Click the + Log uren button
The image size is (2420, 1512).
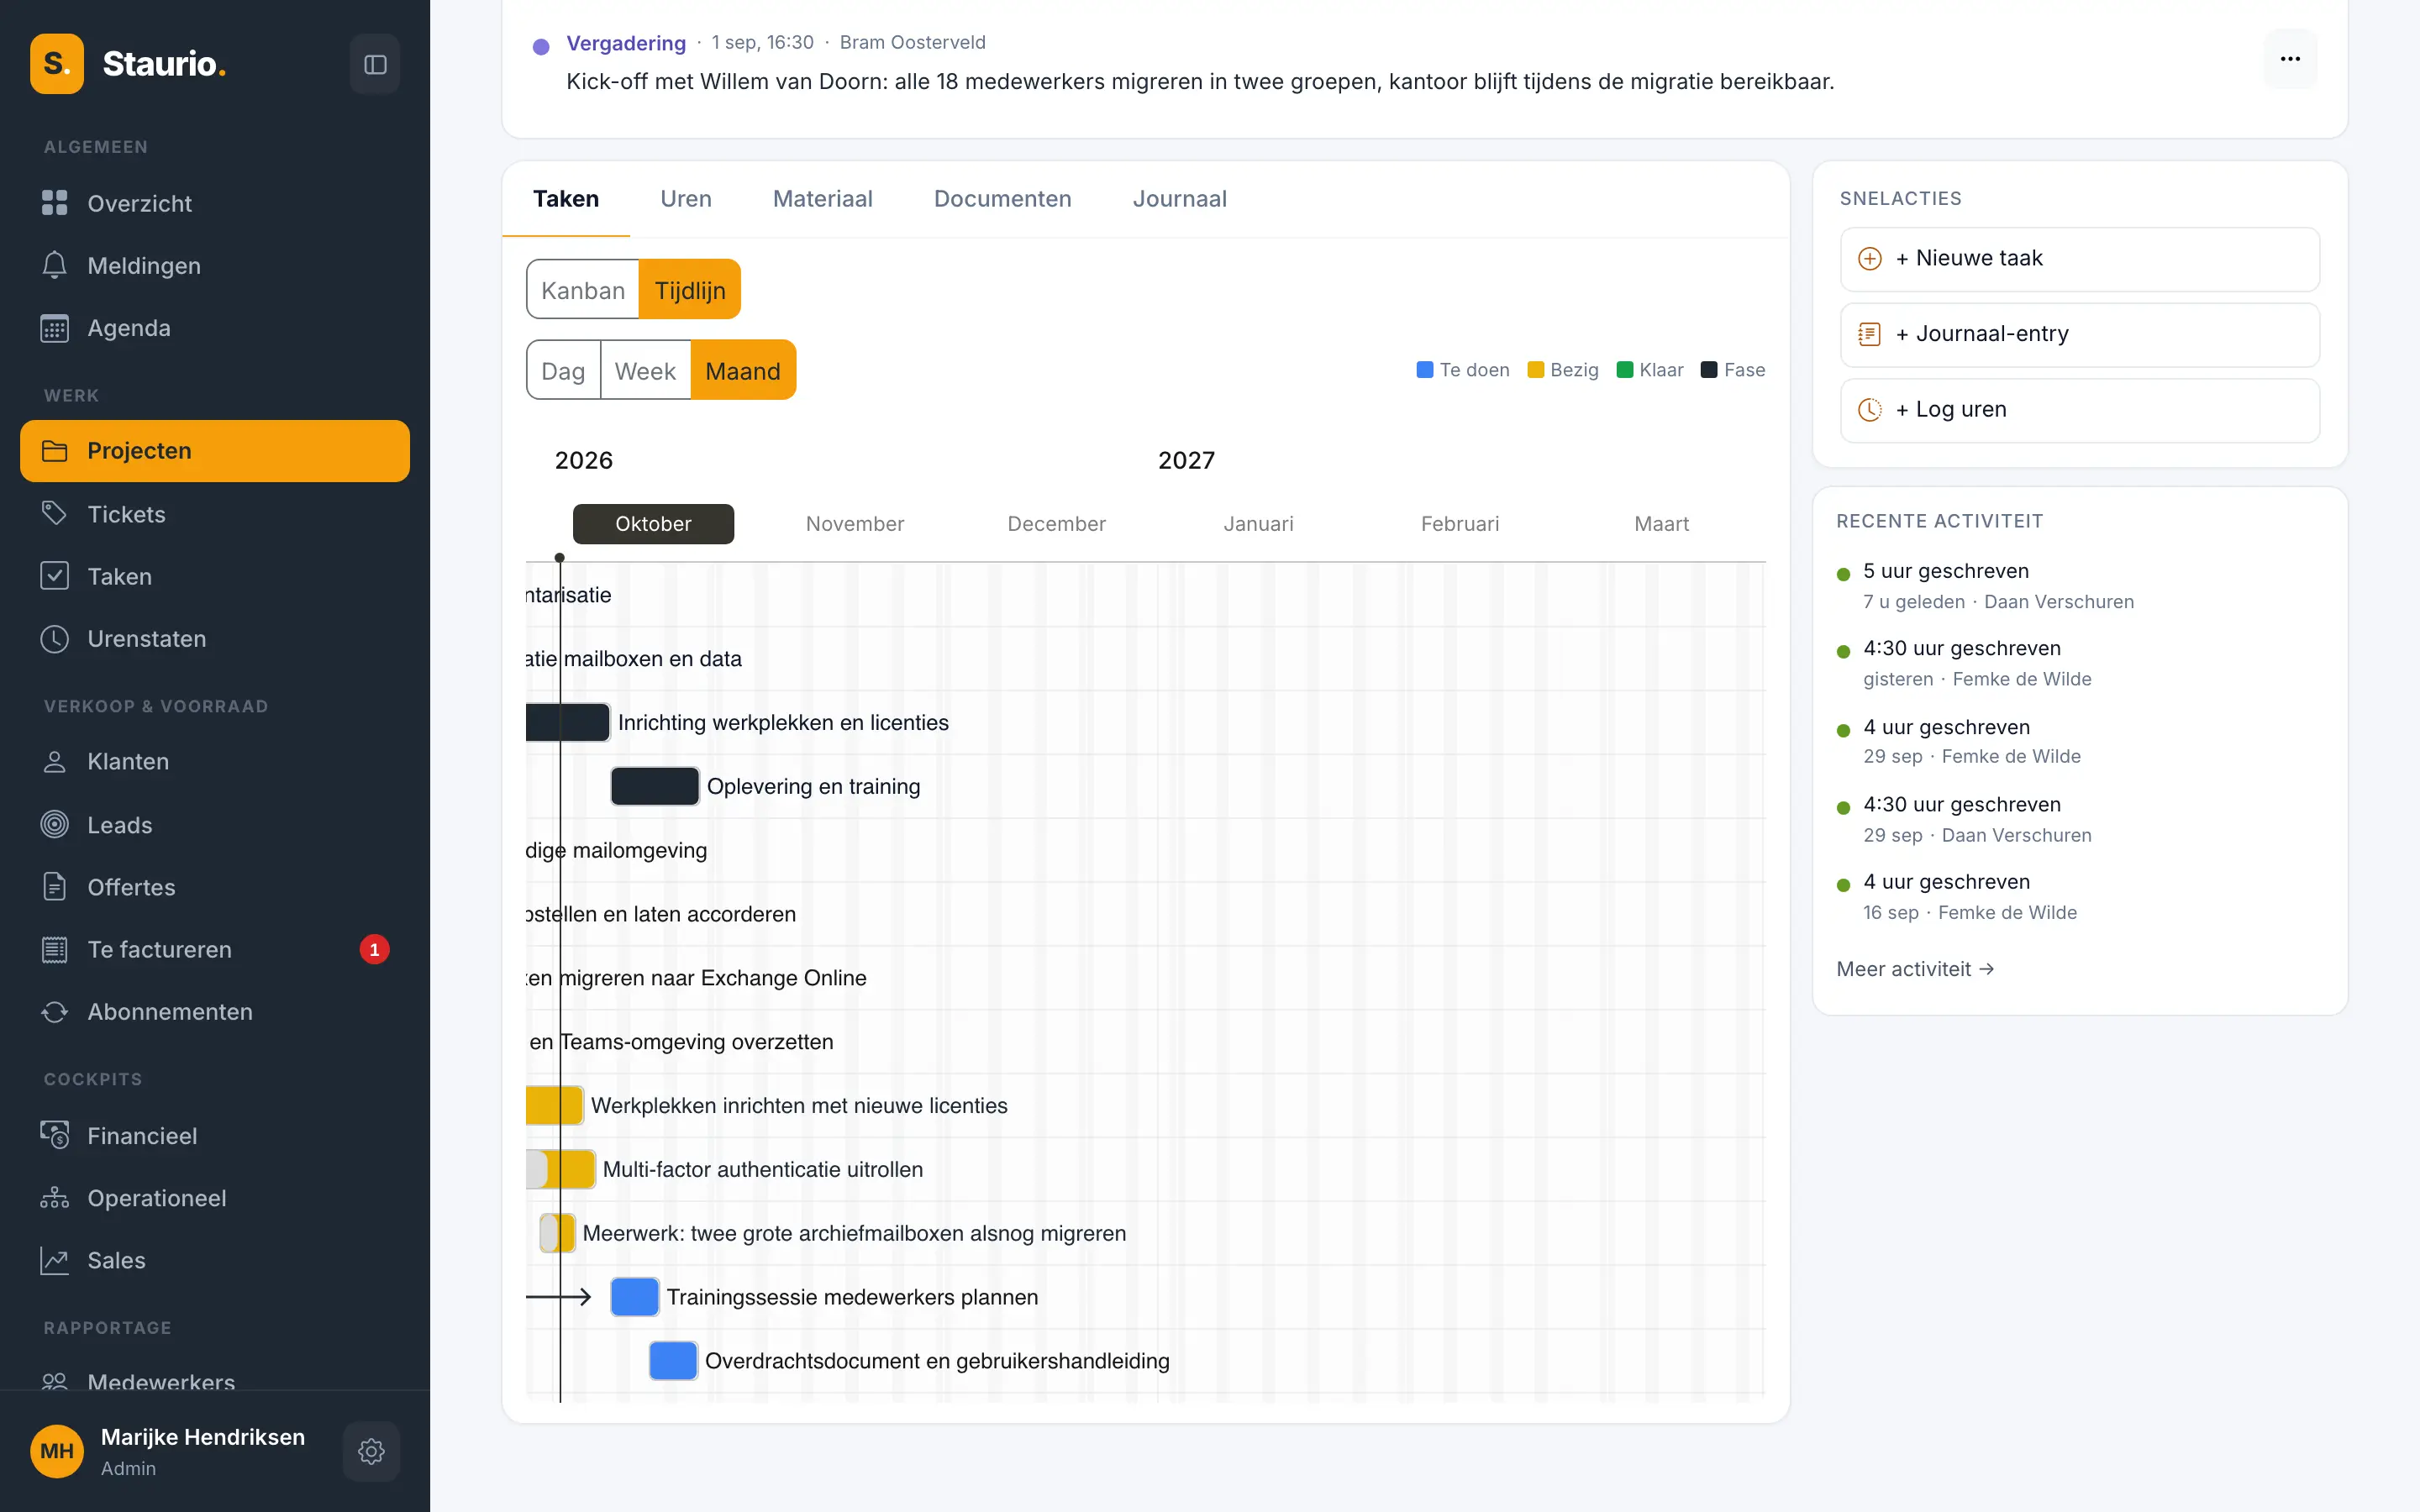(x=2080, y=410)
